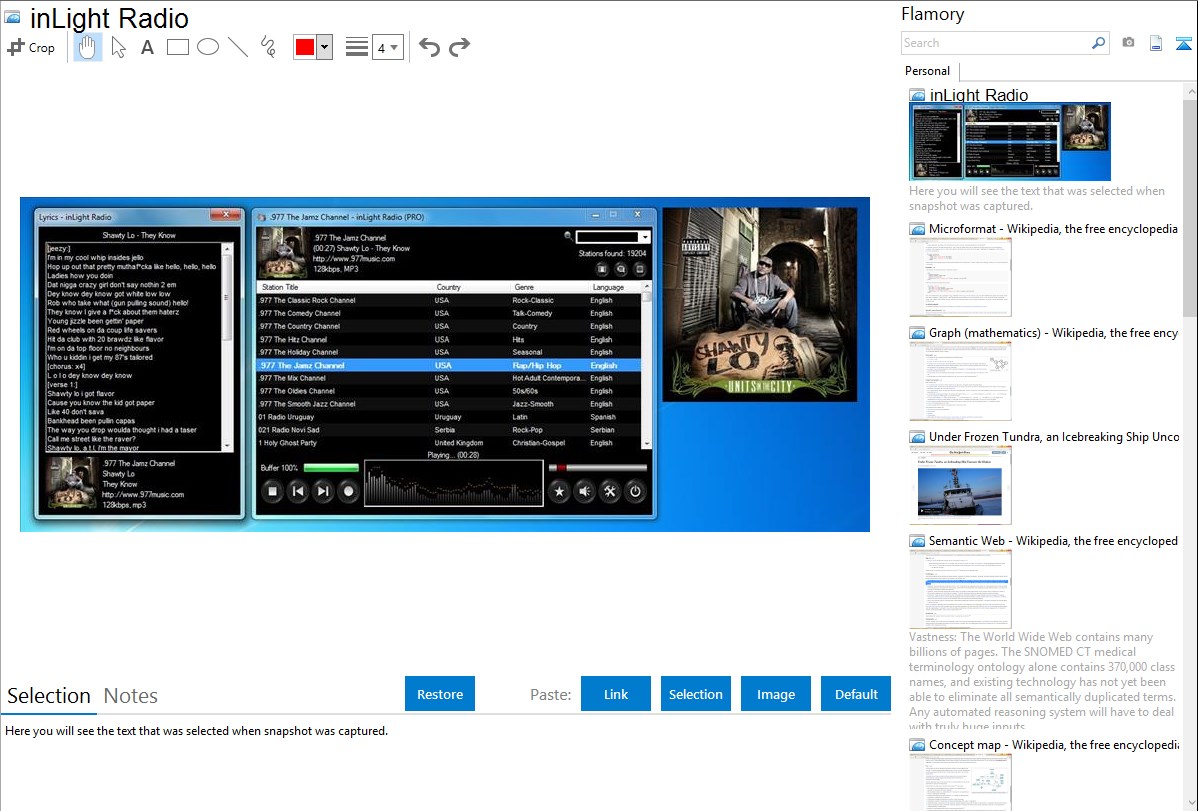Choose the arrow pointer tool
1198x811 pixels.
[x=118, y=47]
